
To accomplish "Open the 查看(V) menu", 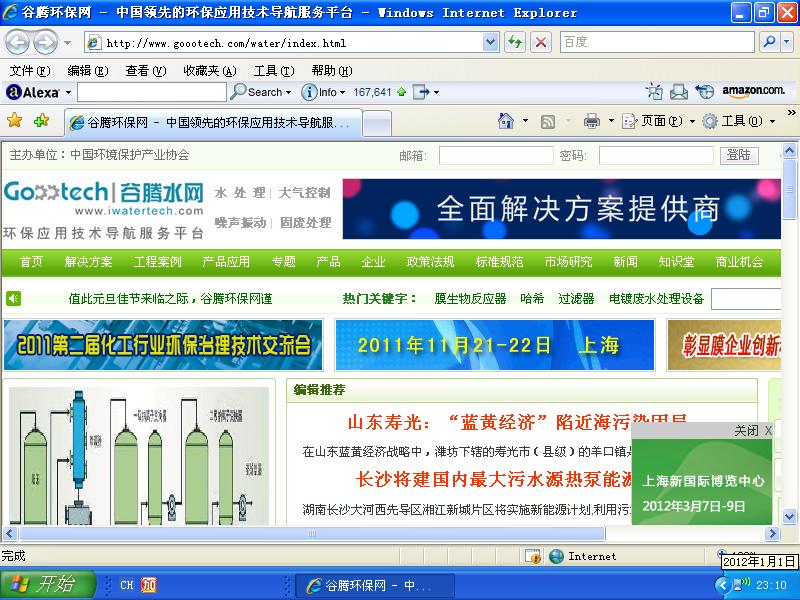I will click(x=146, y=70).
